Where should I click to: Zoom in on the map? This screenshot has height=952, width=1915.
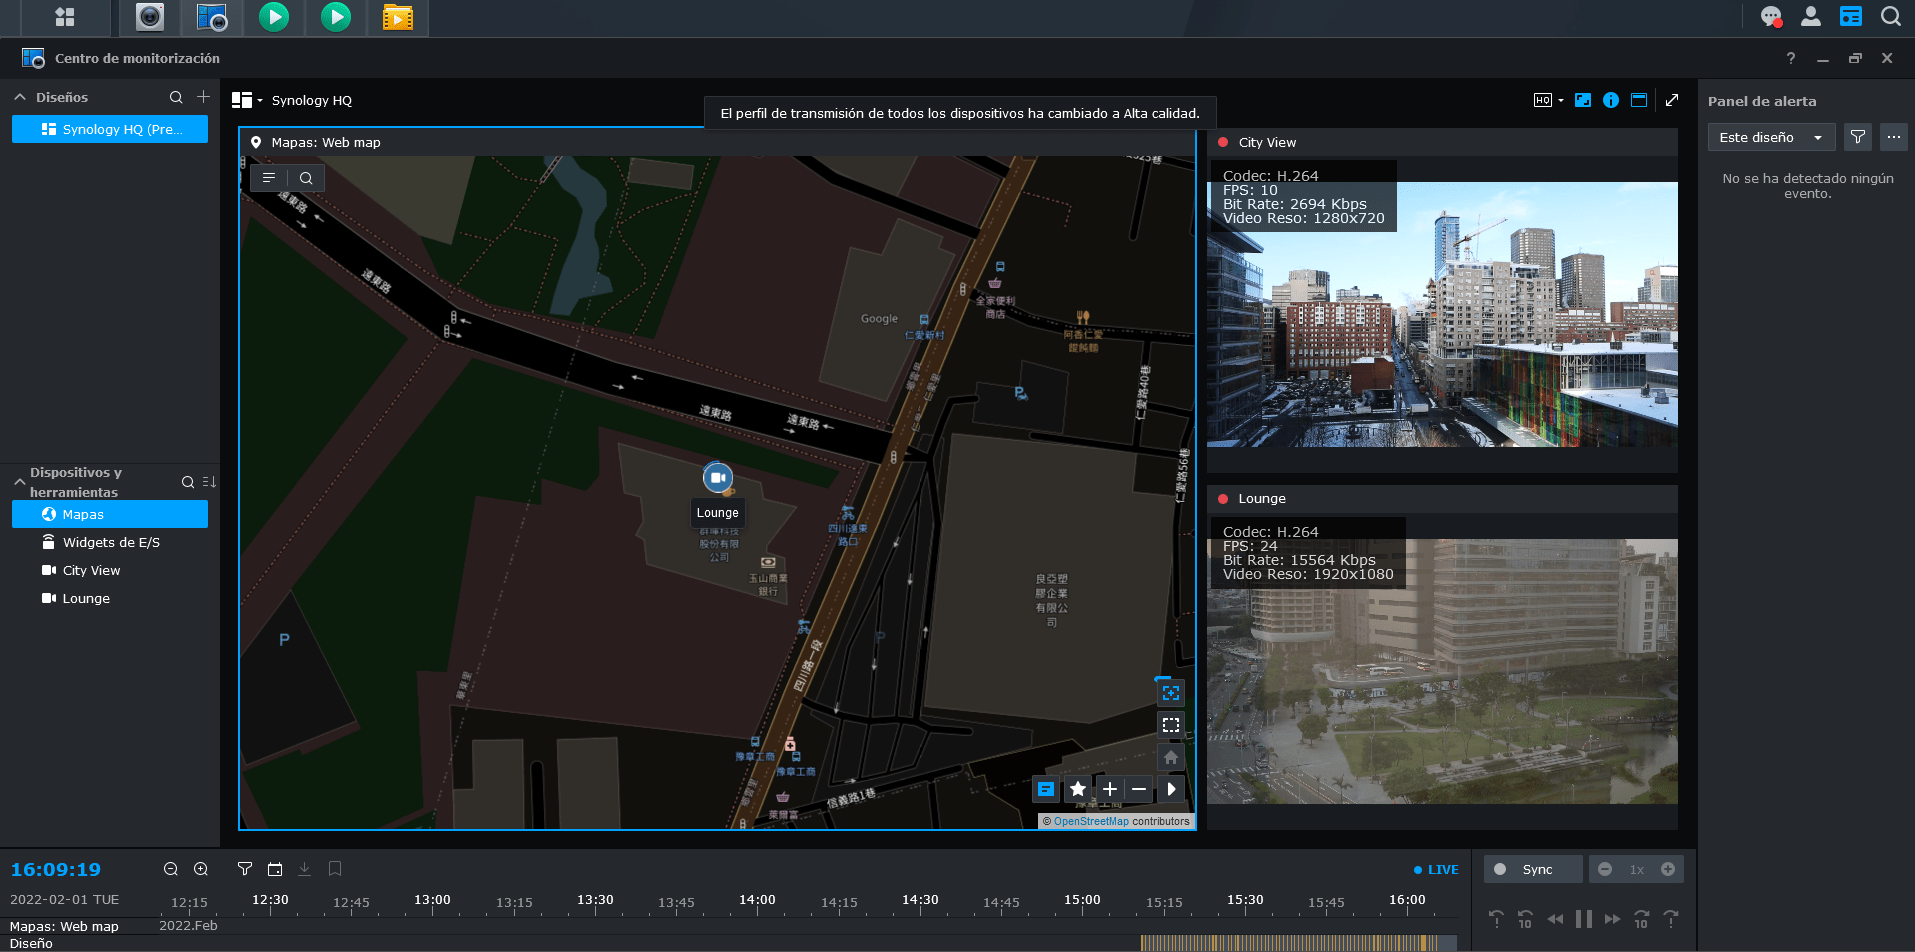[x=1110, y=789]
